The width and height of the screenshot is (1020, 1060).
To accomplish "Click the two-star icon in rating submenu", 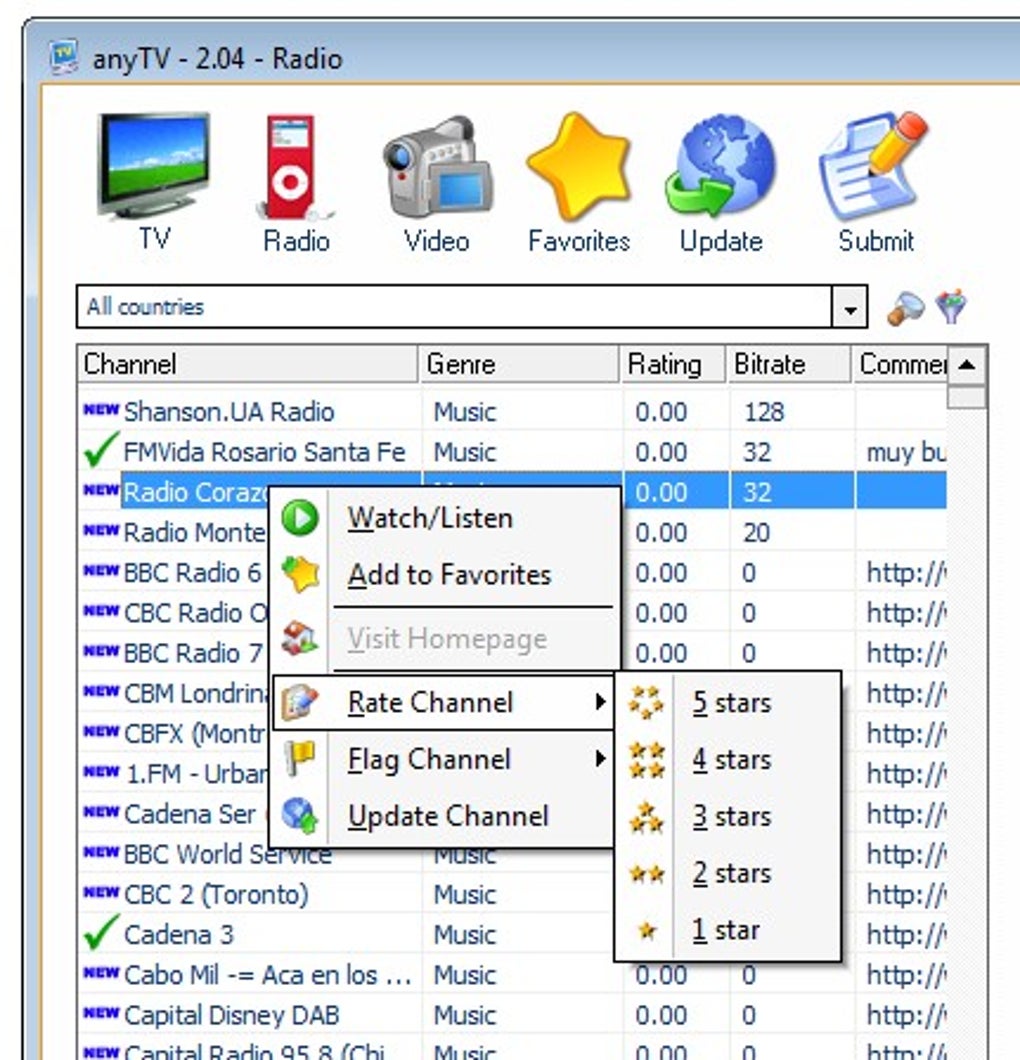I will [647, 874].
